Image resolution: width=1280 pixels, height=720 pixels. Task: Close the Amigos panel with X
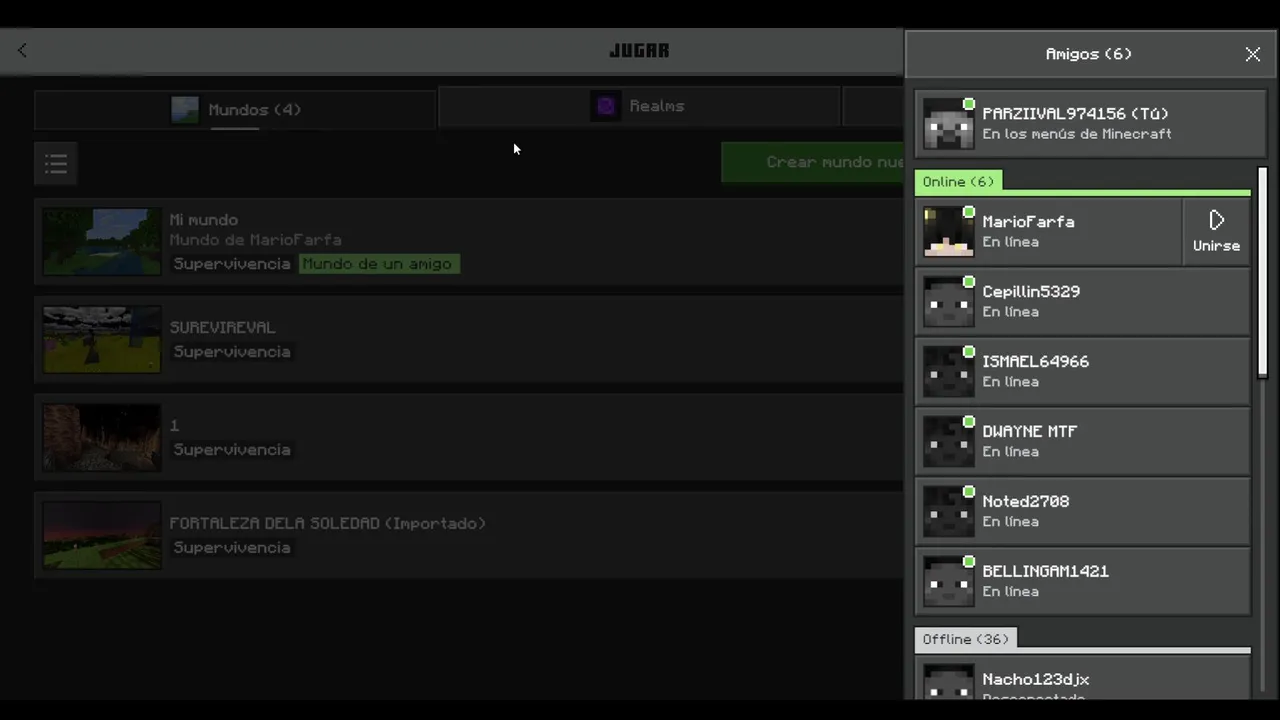[1253, 54]
